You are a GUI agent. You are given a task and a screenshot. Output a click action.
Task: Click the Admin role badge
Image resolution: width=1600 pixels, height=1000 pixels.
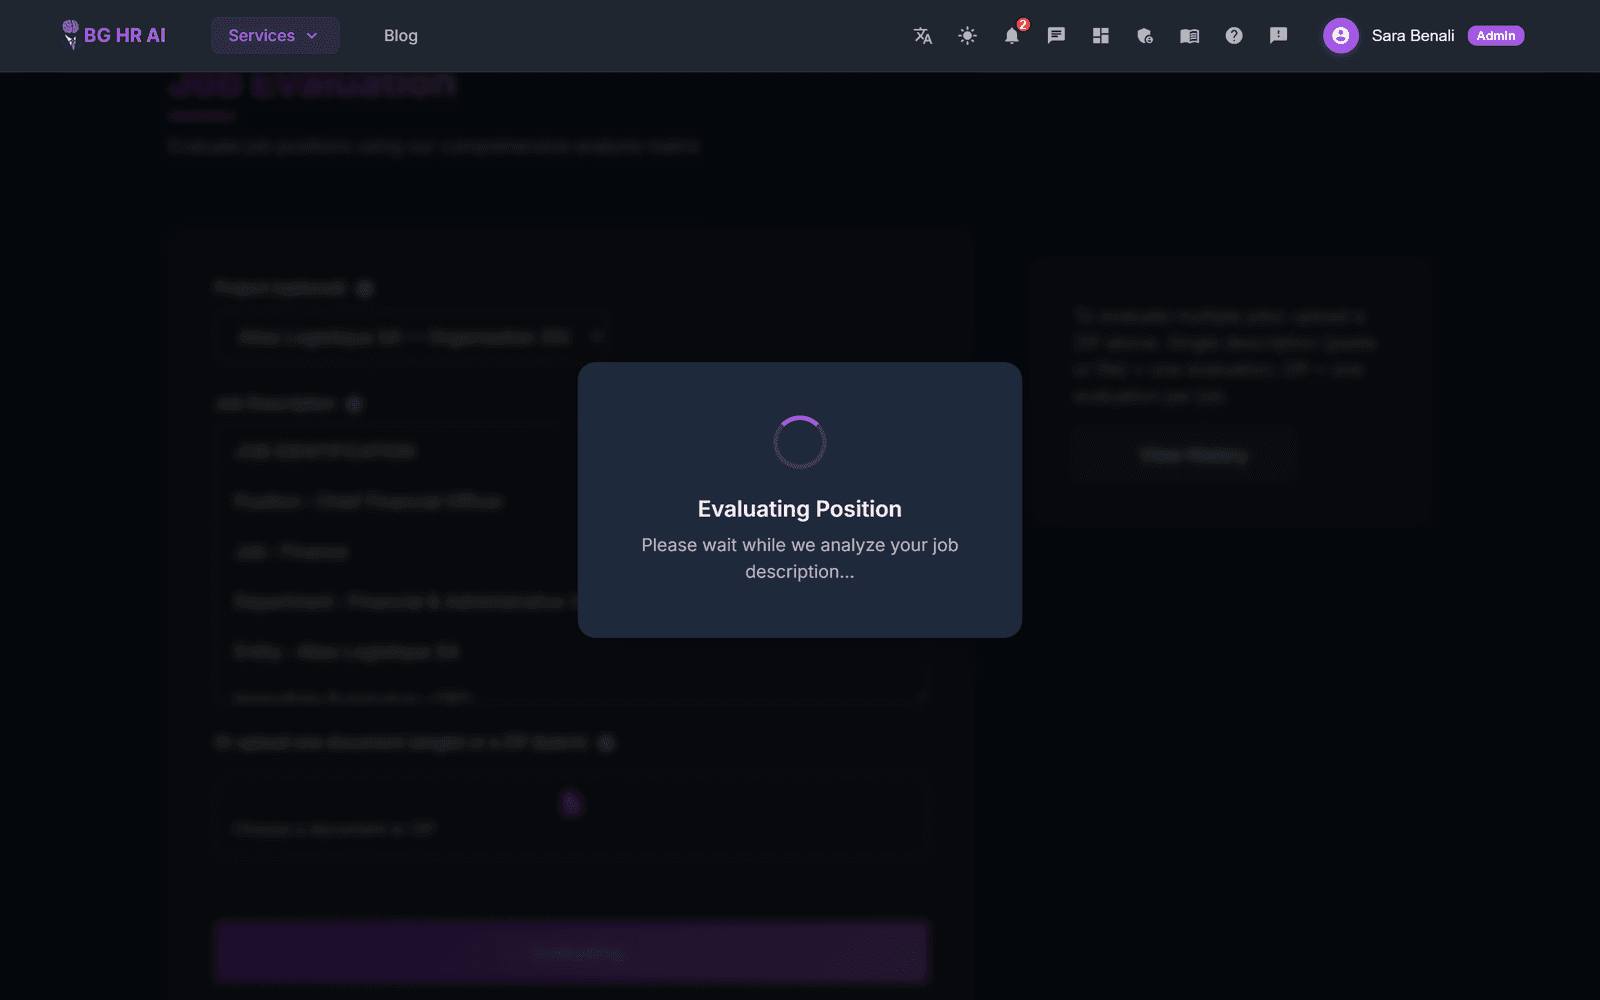1496,35
